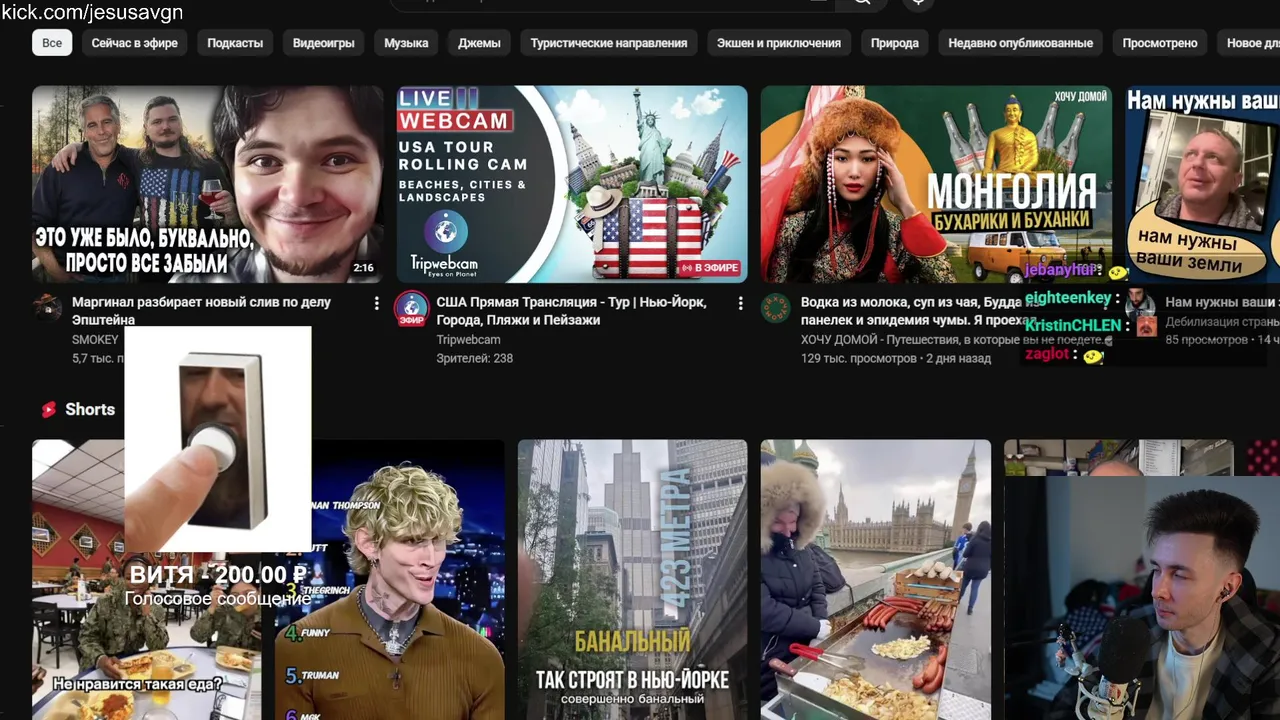Viewport: 1280px width, 720px height.
Task: Click the red Shorts logo icon
Action: coord(48,409)
